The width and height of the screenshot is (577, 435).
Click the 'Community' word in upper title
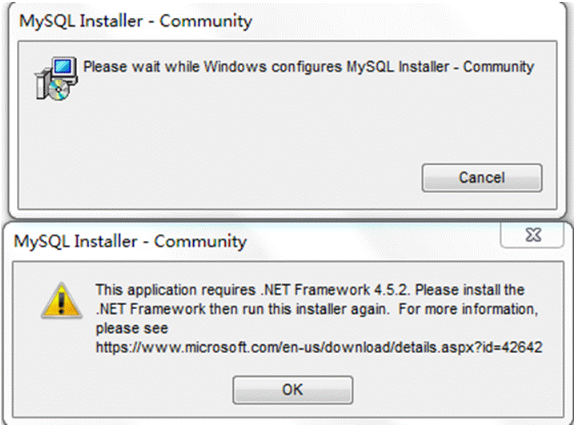pyautogui.click(x=206, y=21)
